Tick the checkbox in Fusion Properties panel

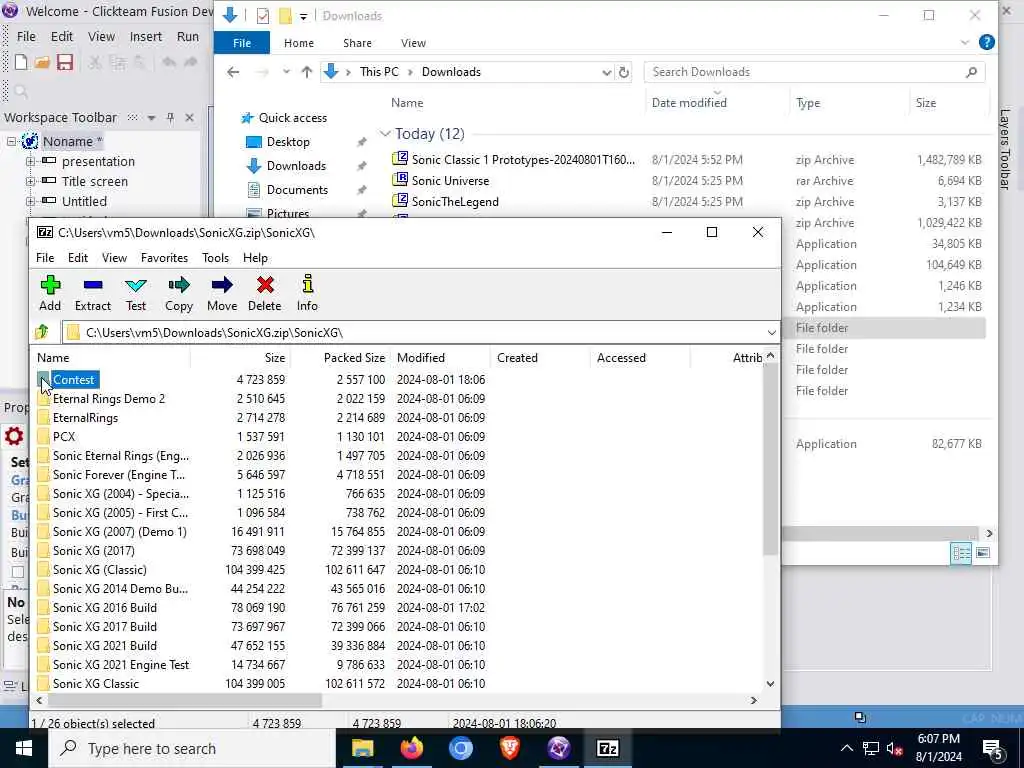(x=18, y=572)
